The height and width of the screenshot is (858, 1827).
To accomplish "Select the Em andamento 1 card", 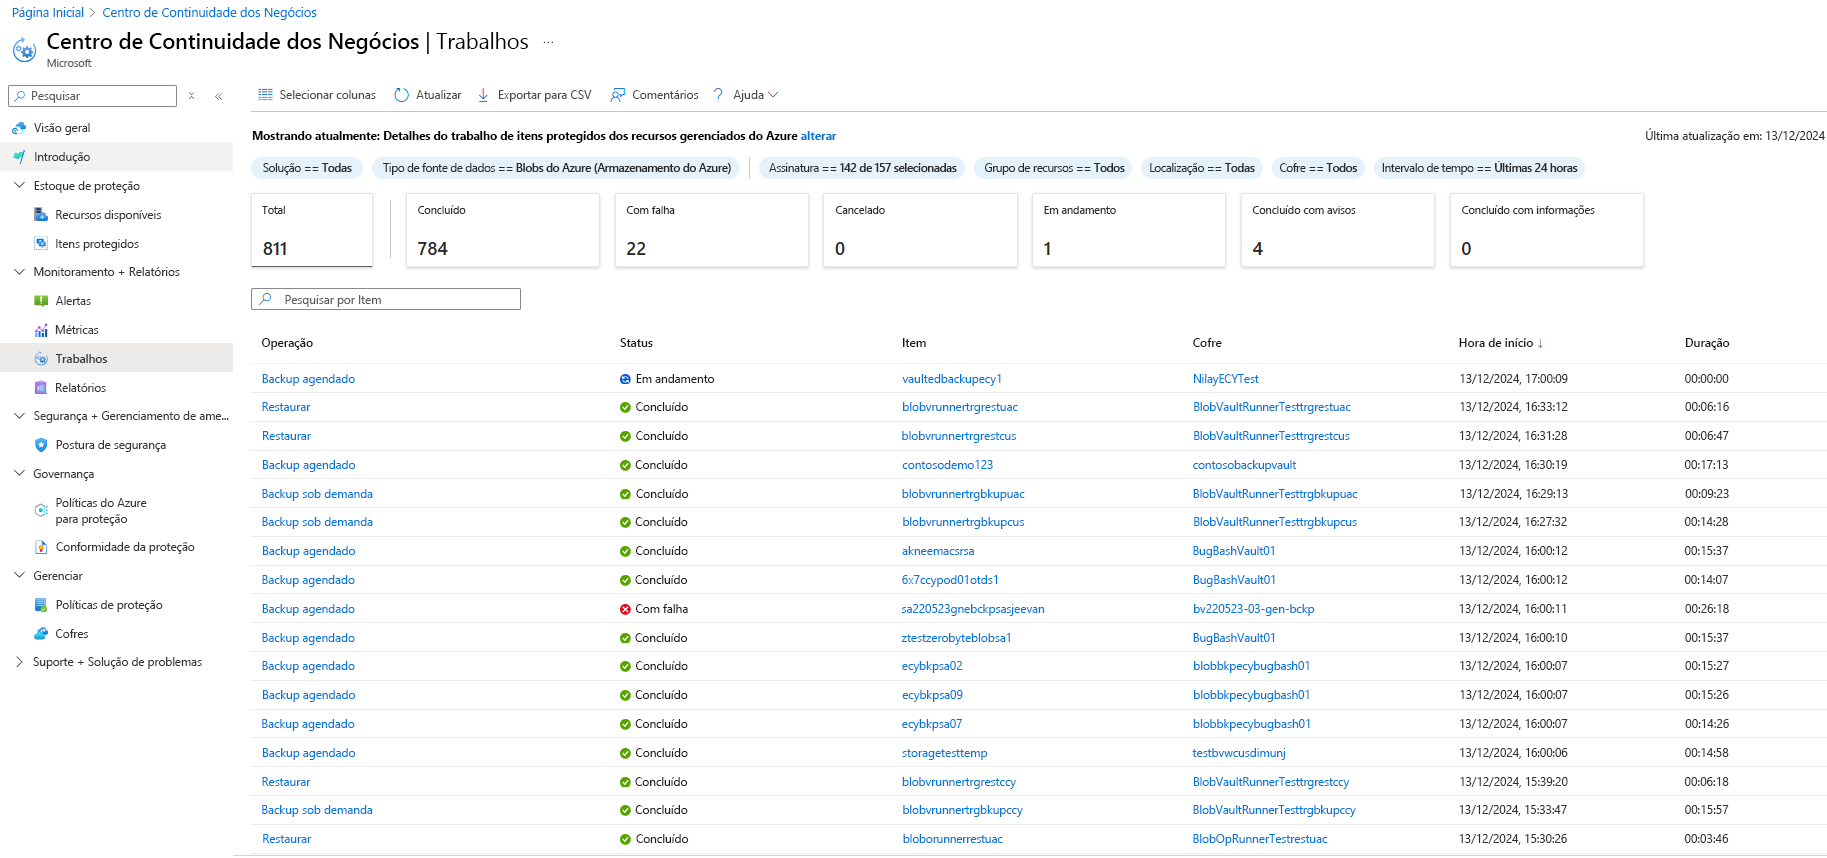I will click(x=1129, y=230).
